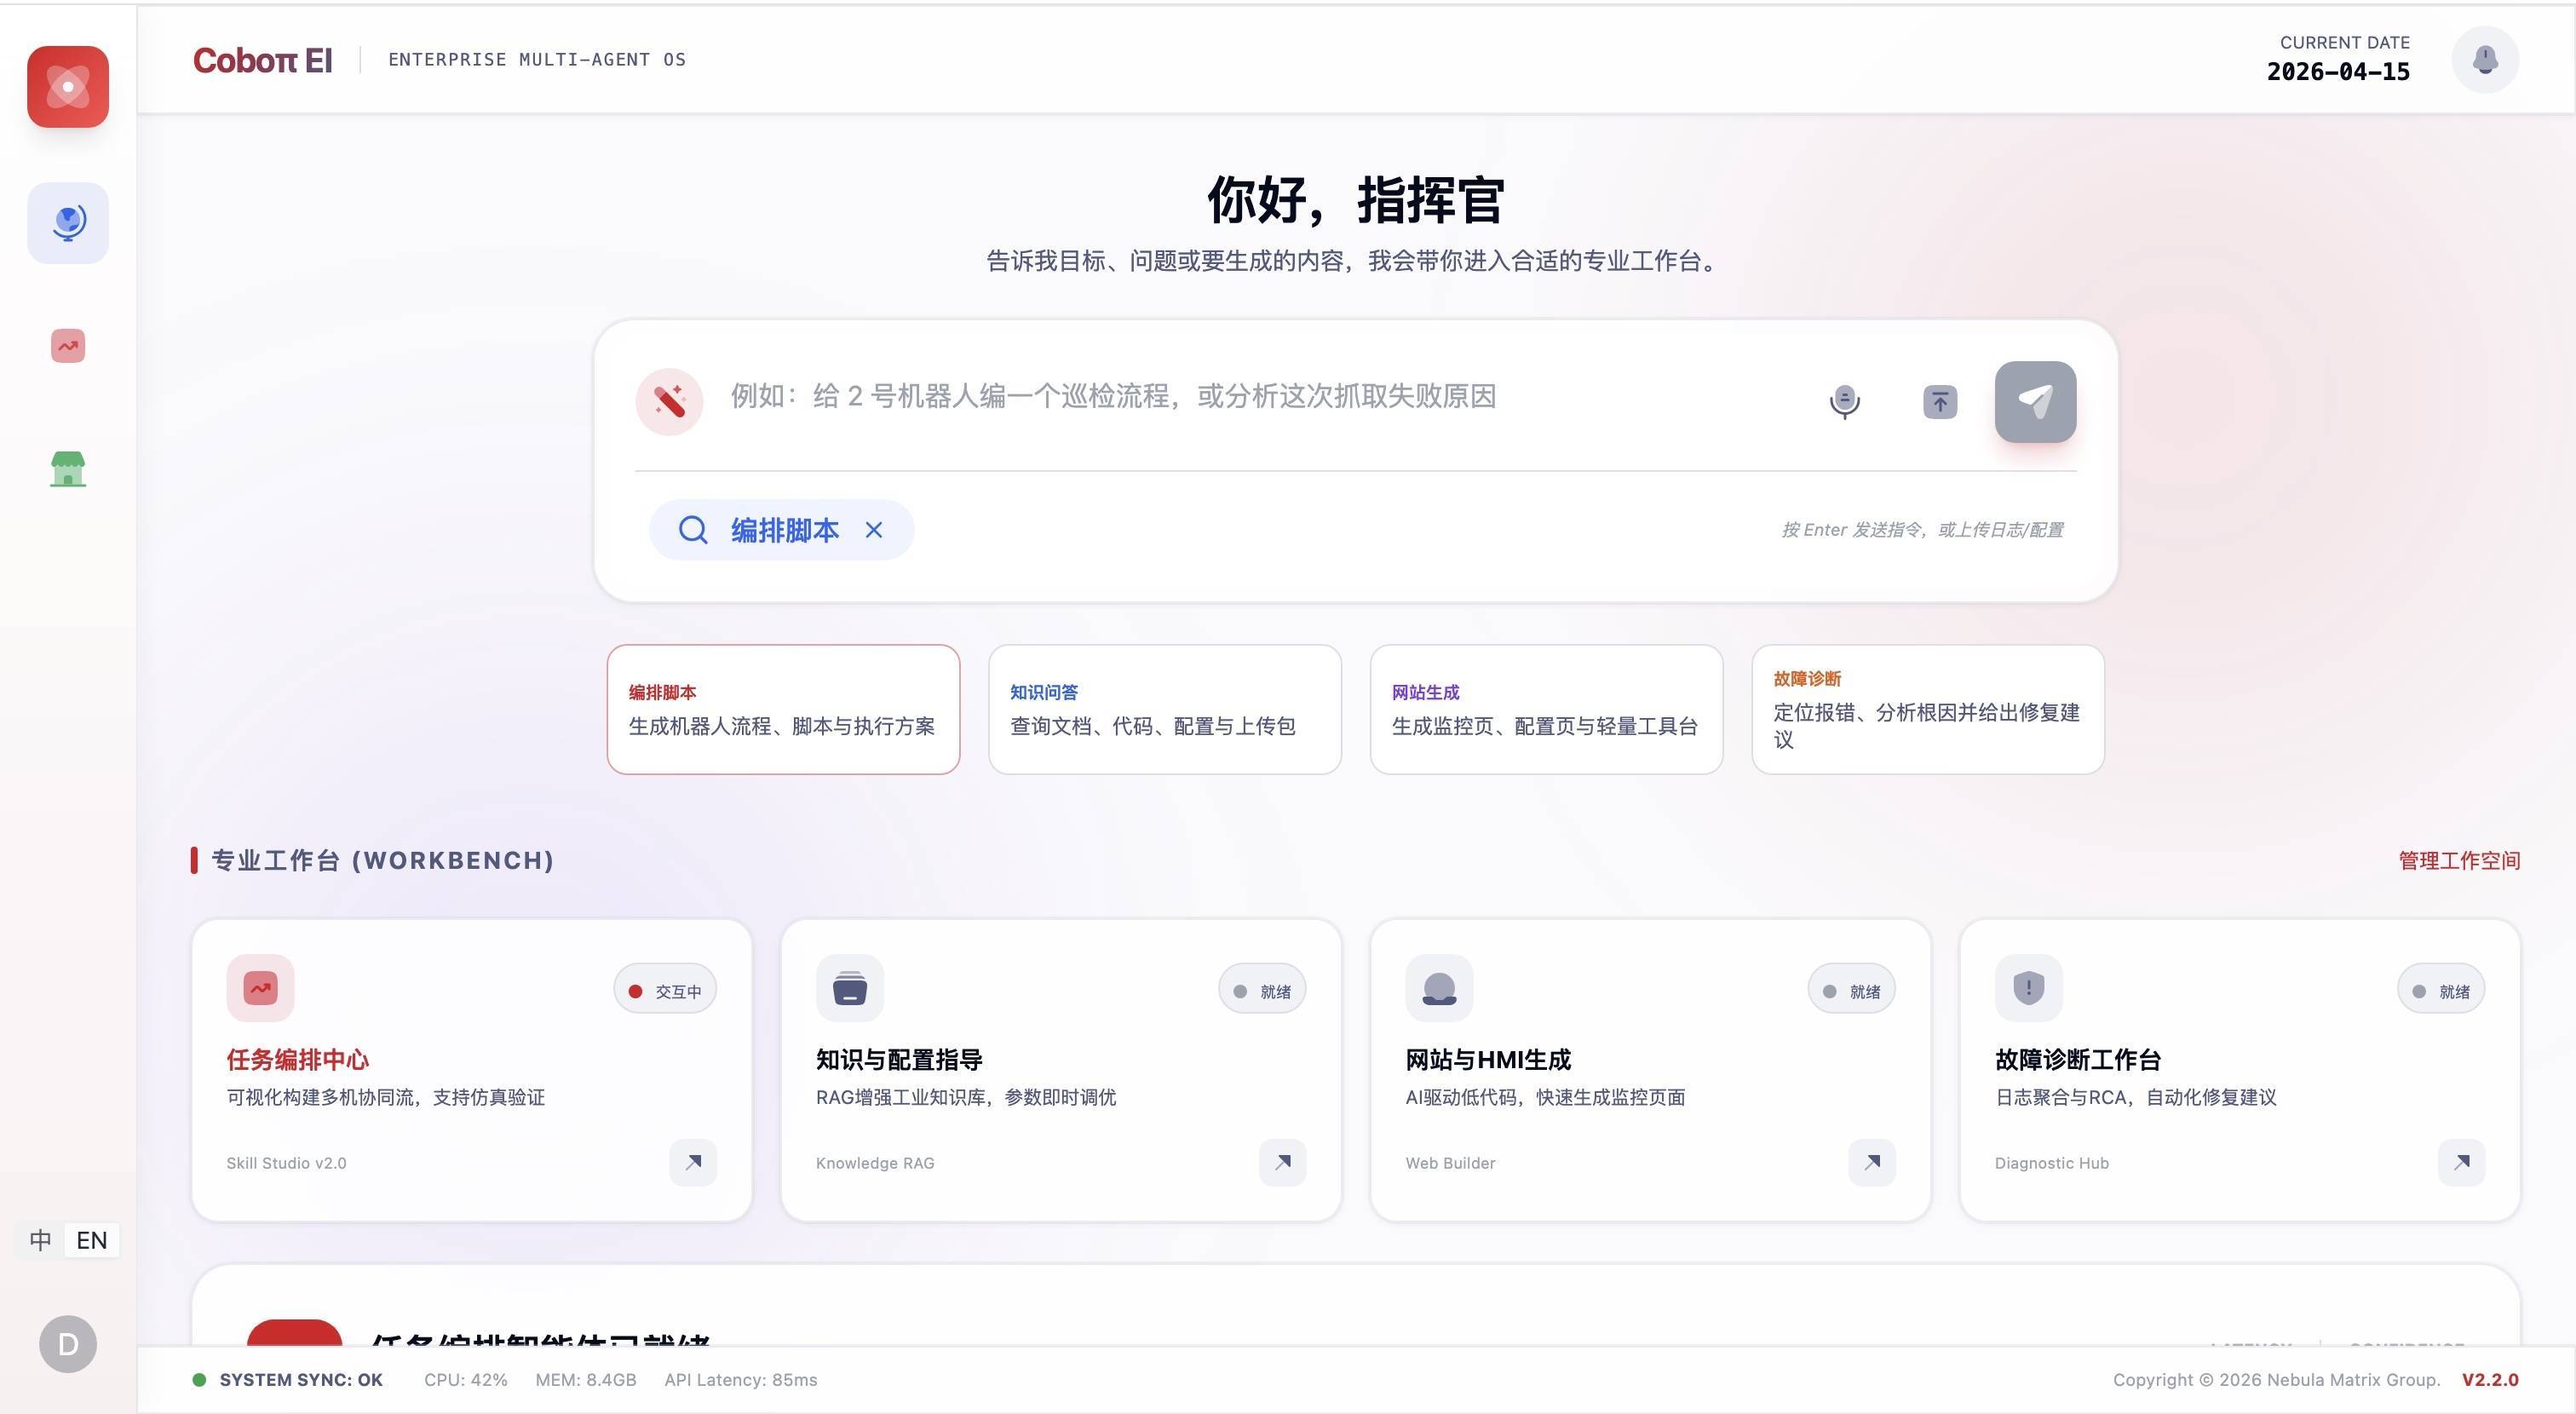The height and width of the screenshot is (1414, 2576).
Task: Click the 任务编排中心 title
Action: 298,1059
